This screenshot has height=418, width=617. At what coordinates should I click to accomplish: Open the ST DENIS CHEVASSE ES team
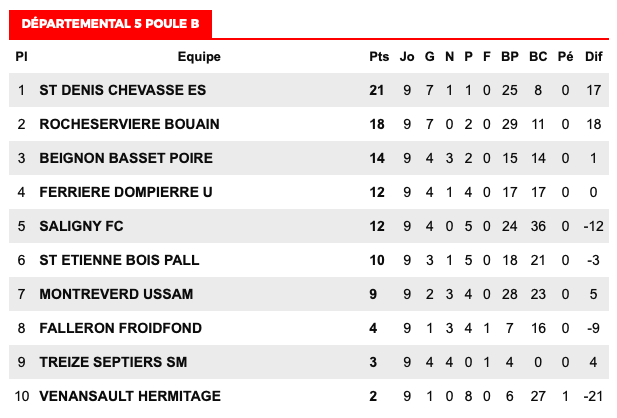click(x=122, y=90)
